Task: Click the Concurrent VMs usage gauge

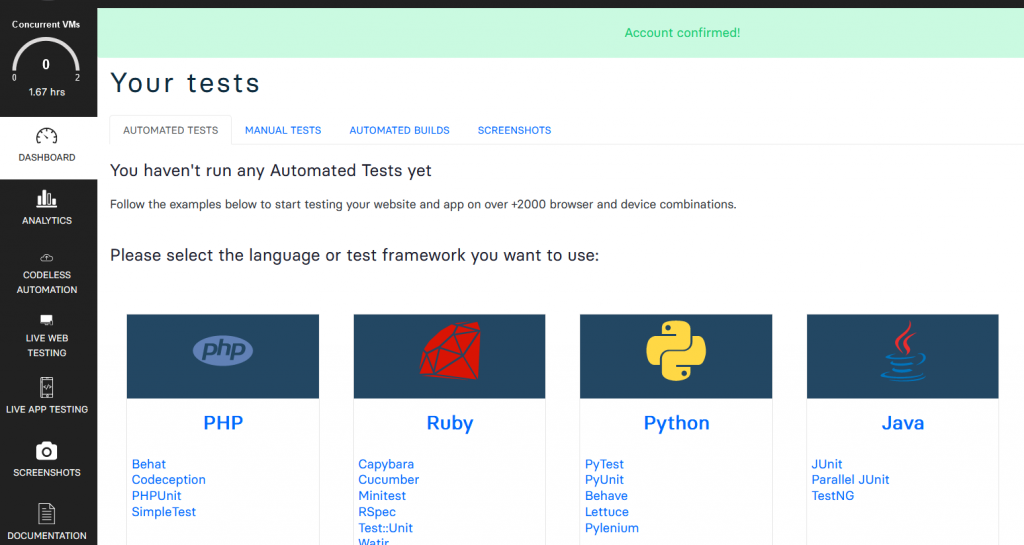Action: 46,63
